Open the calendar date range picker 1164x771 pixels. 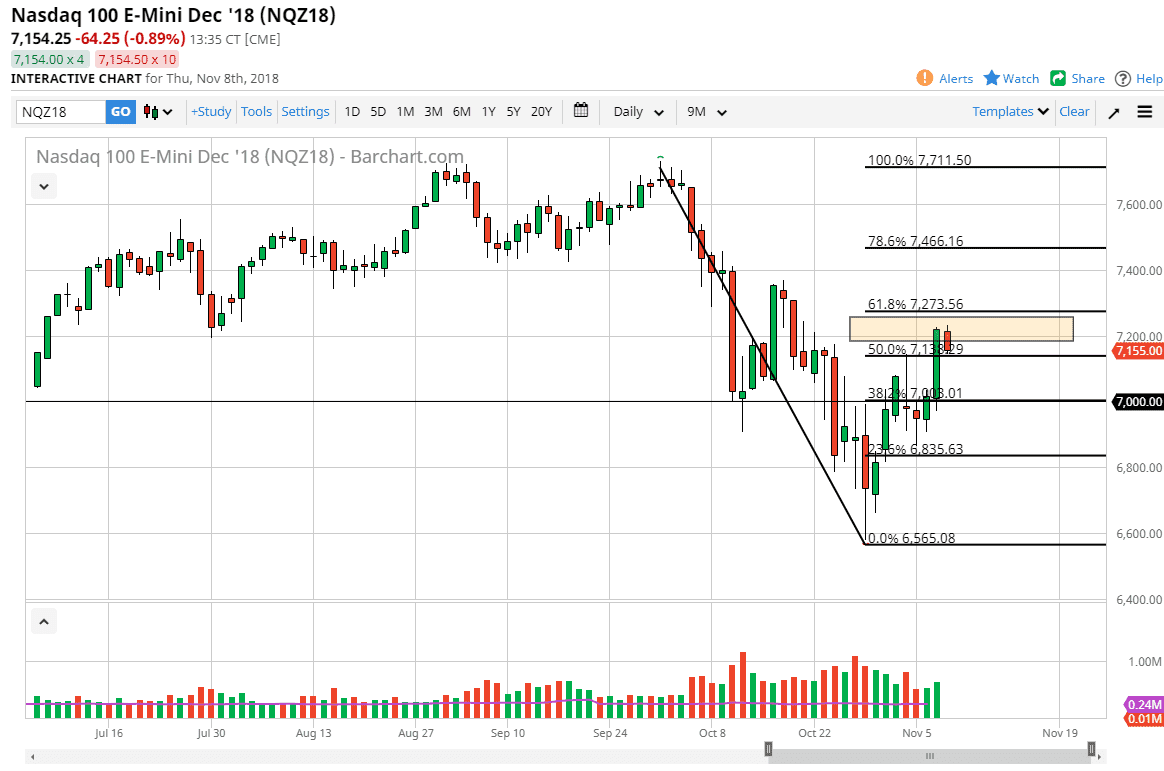point(581,111)
